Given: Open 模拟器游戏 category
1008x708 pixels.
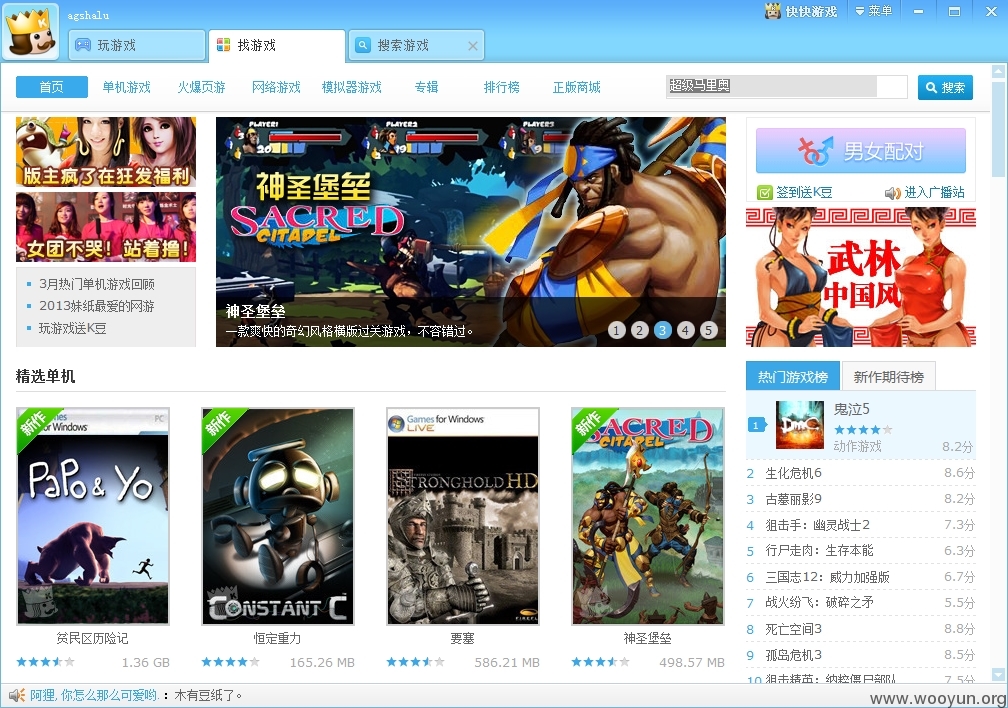Looking at the screenshot, I should pos(352,87).
